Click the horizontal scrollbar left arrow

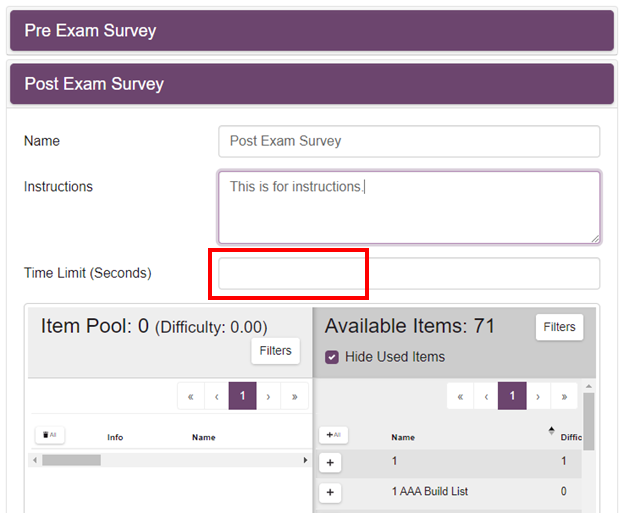click(x=35, y=460)
